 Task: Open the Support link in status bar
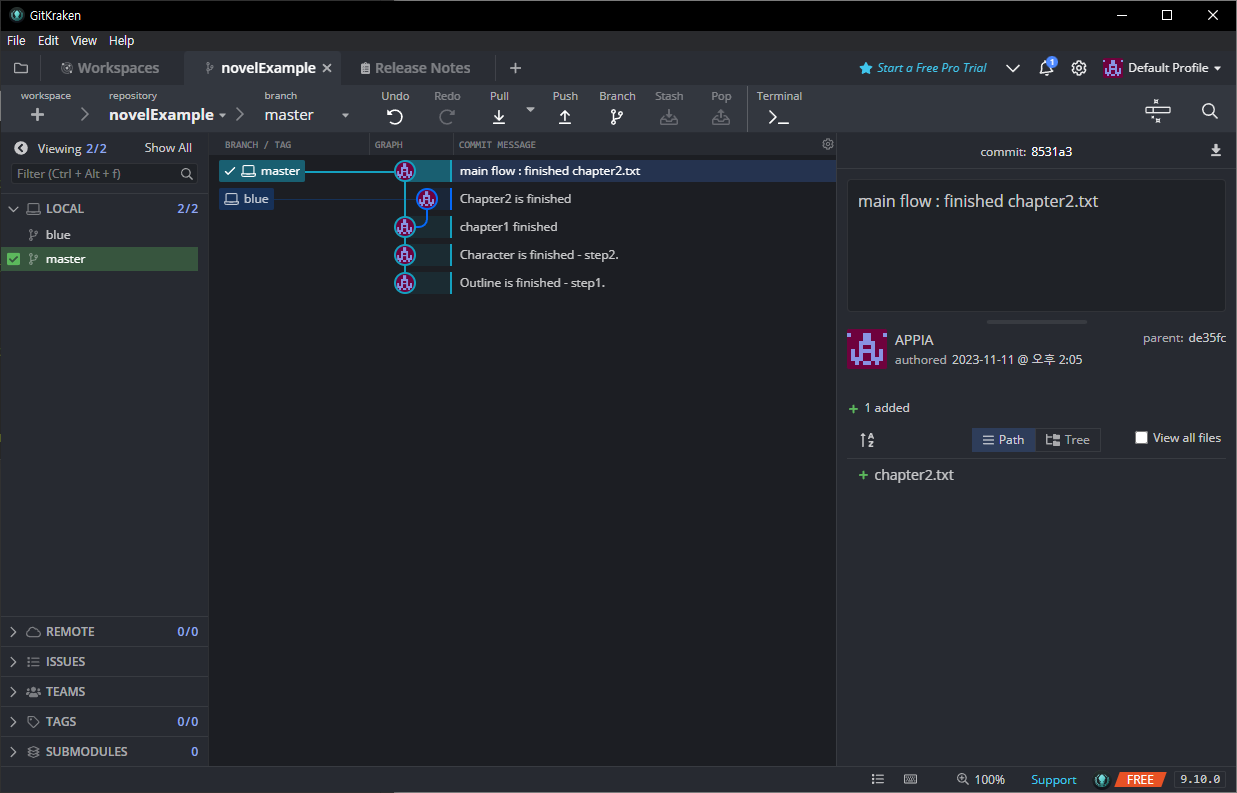(x=1054, y=780)
